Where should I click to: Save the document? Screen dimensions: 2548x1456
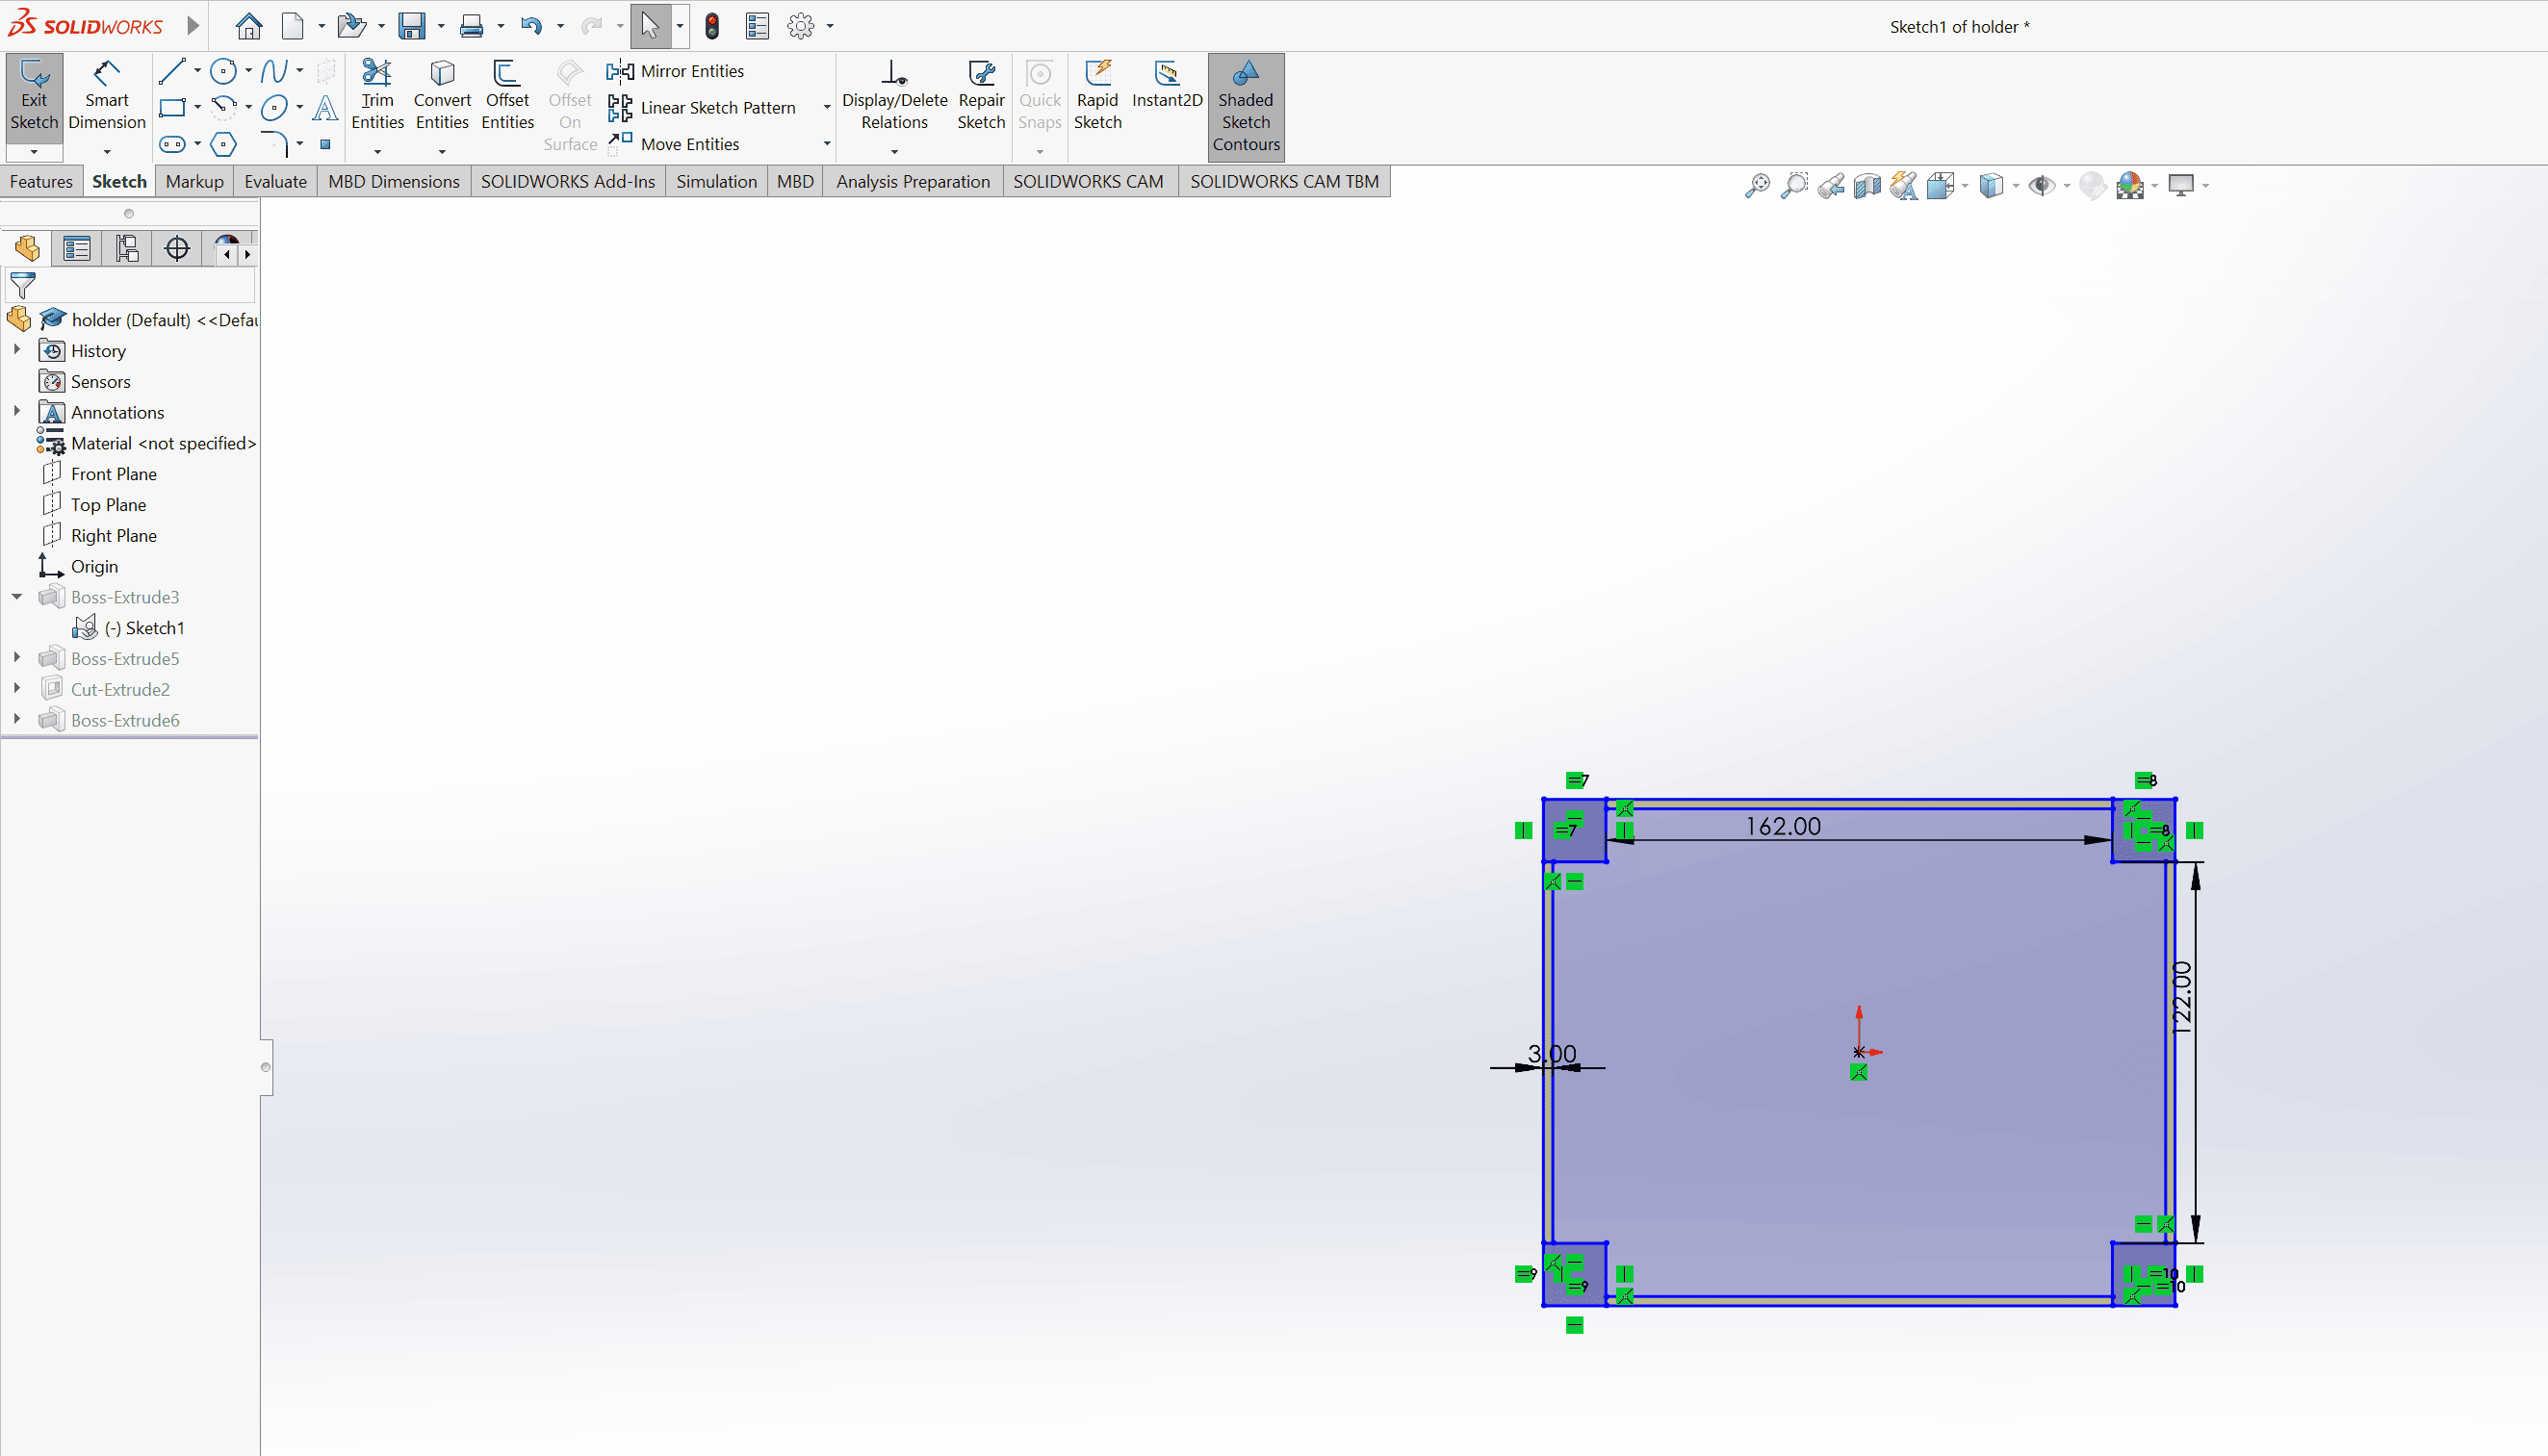[411, 26]
